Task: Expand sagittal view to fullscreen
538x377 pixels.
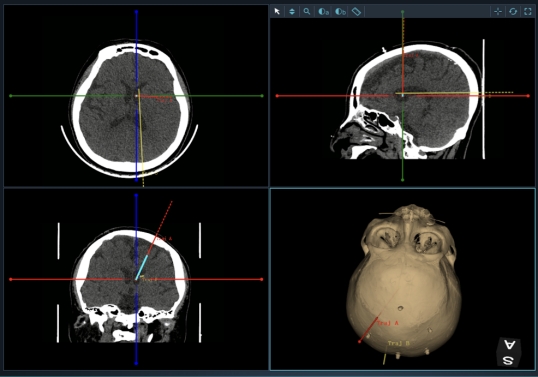Action: (x=528, y=12)
